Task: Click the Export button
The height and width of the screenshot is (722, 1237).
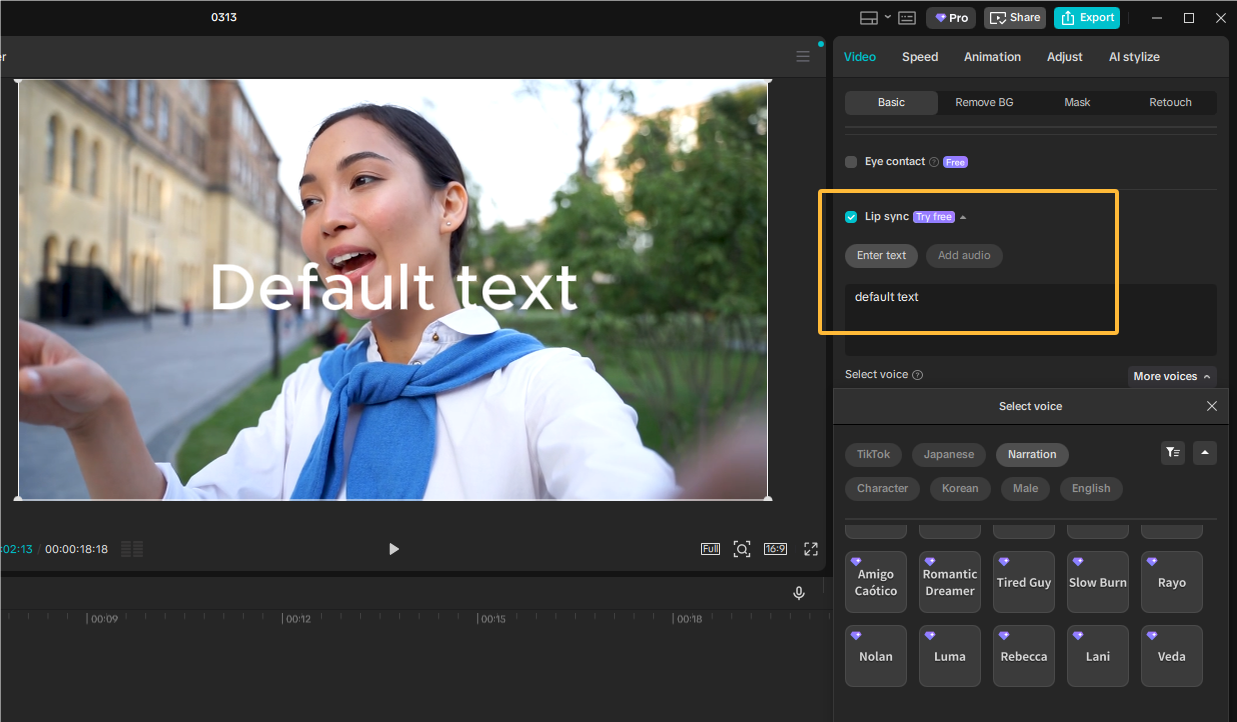Action: pos(1087,18)
